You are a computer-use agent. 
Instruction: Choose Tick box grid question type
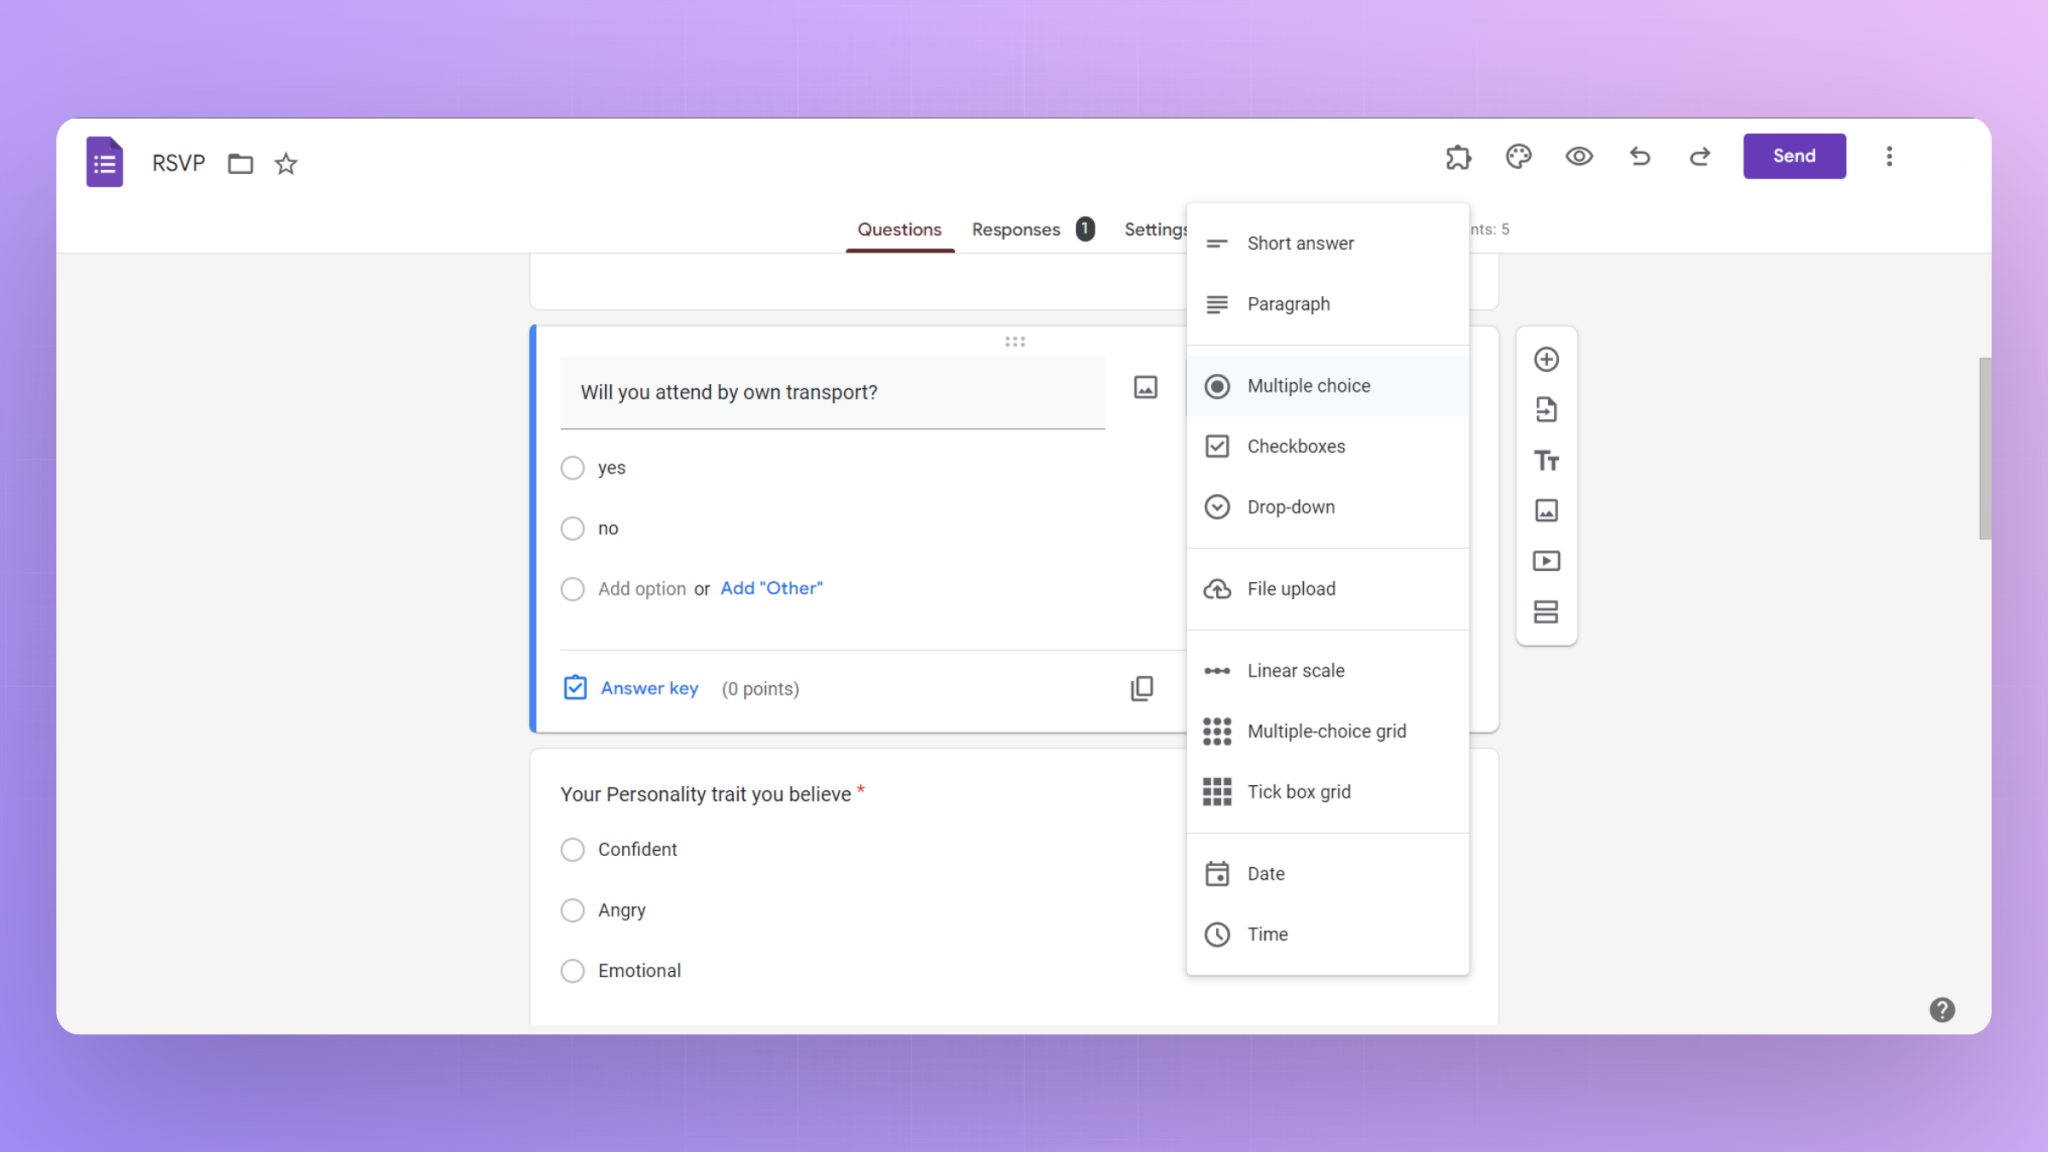point(1327,792)
